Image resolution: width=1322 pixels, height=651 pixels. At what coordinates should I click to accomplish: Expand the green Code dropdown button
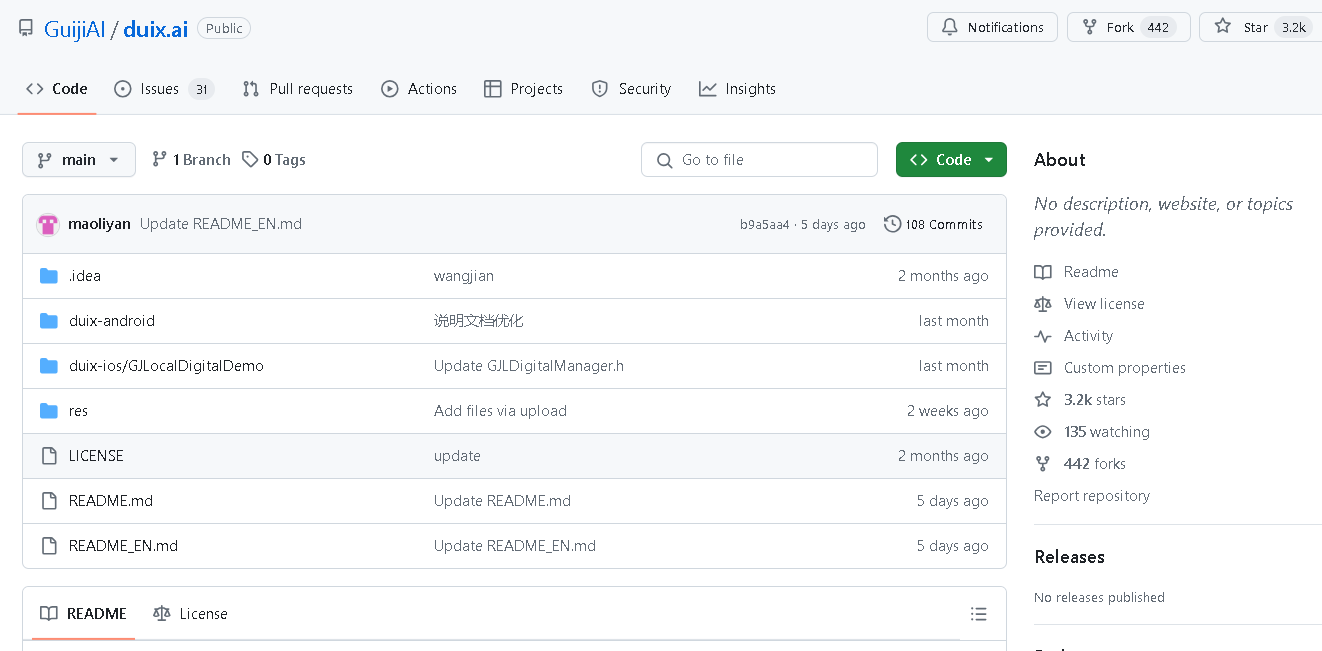point(951,160)
